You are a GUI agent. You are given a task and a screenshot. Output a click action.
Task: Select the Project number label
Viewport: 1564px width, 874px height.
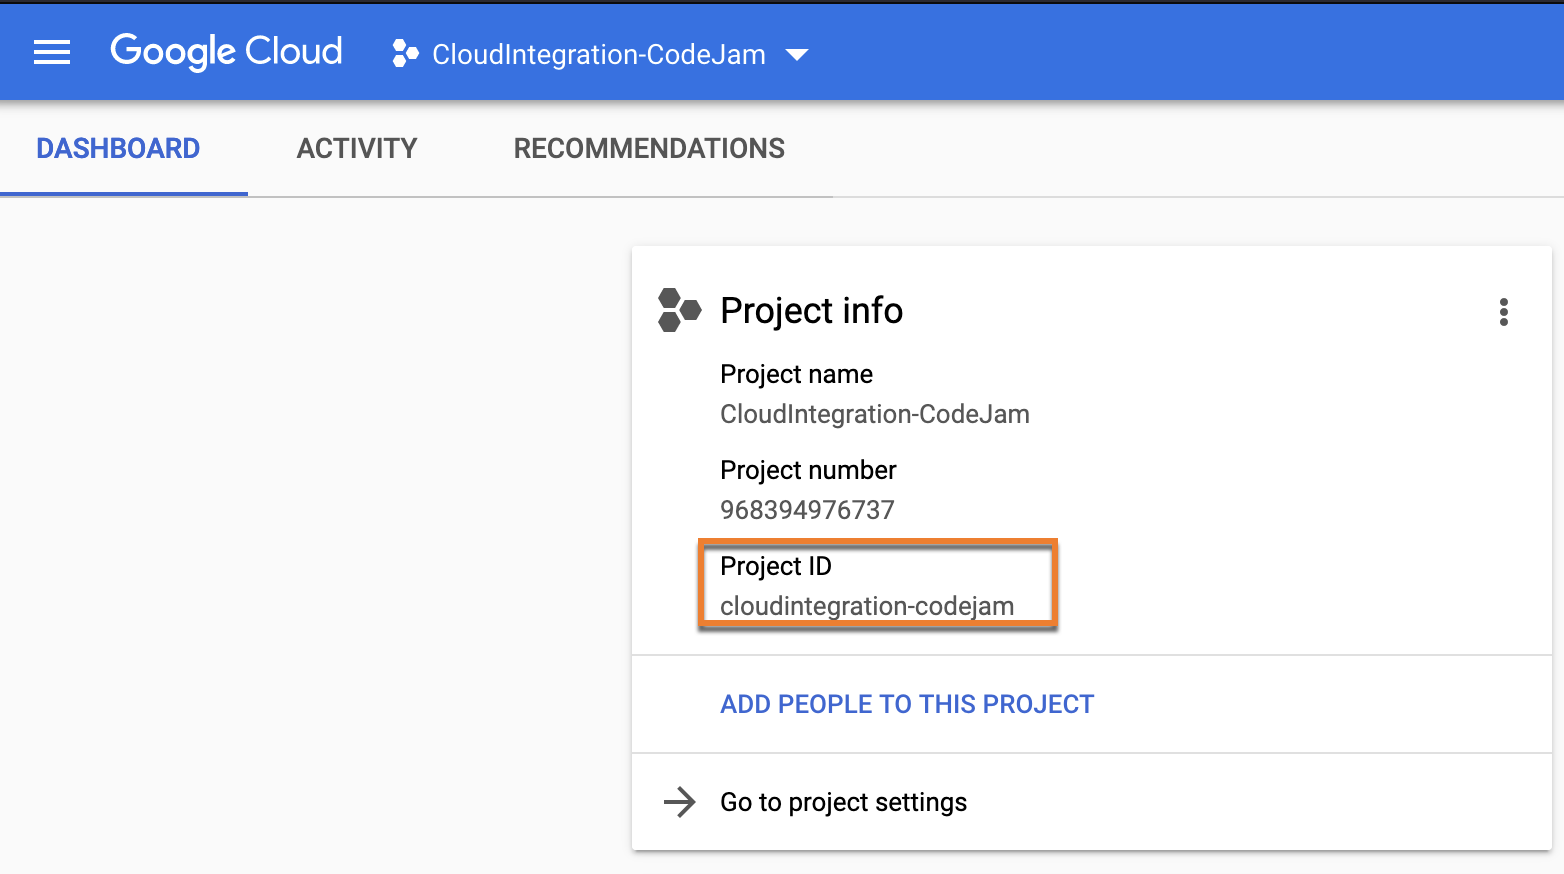(x=808, y=470)
